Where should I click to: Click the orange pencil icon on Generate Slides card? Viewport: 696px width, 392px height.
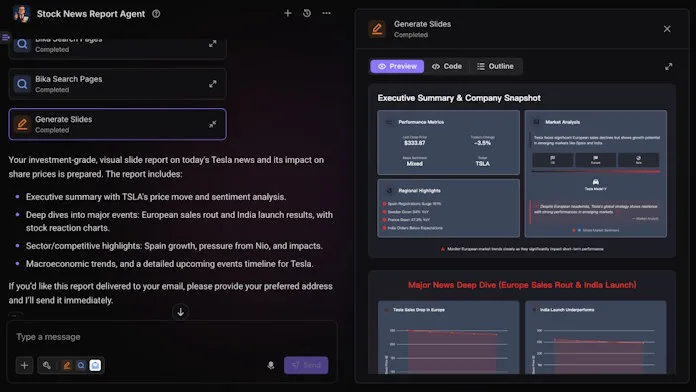point(22,124)
